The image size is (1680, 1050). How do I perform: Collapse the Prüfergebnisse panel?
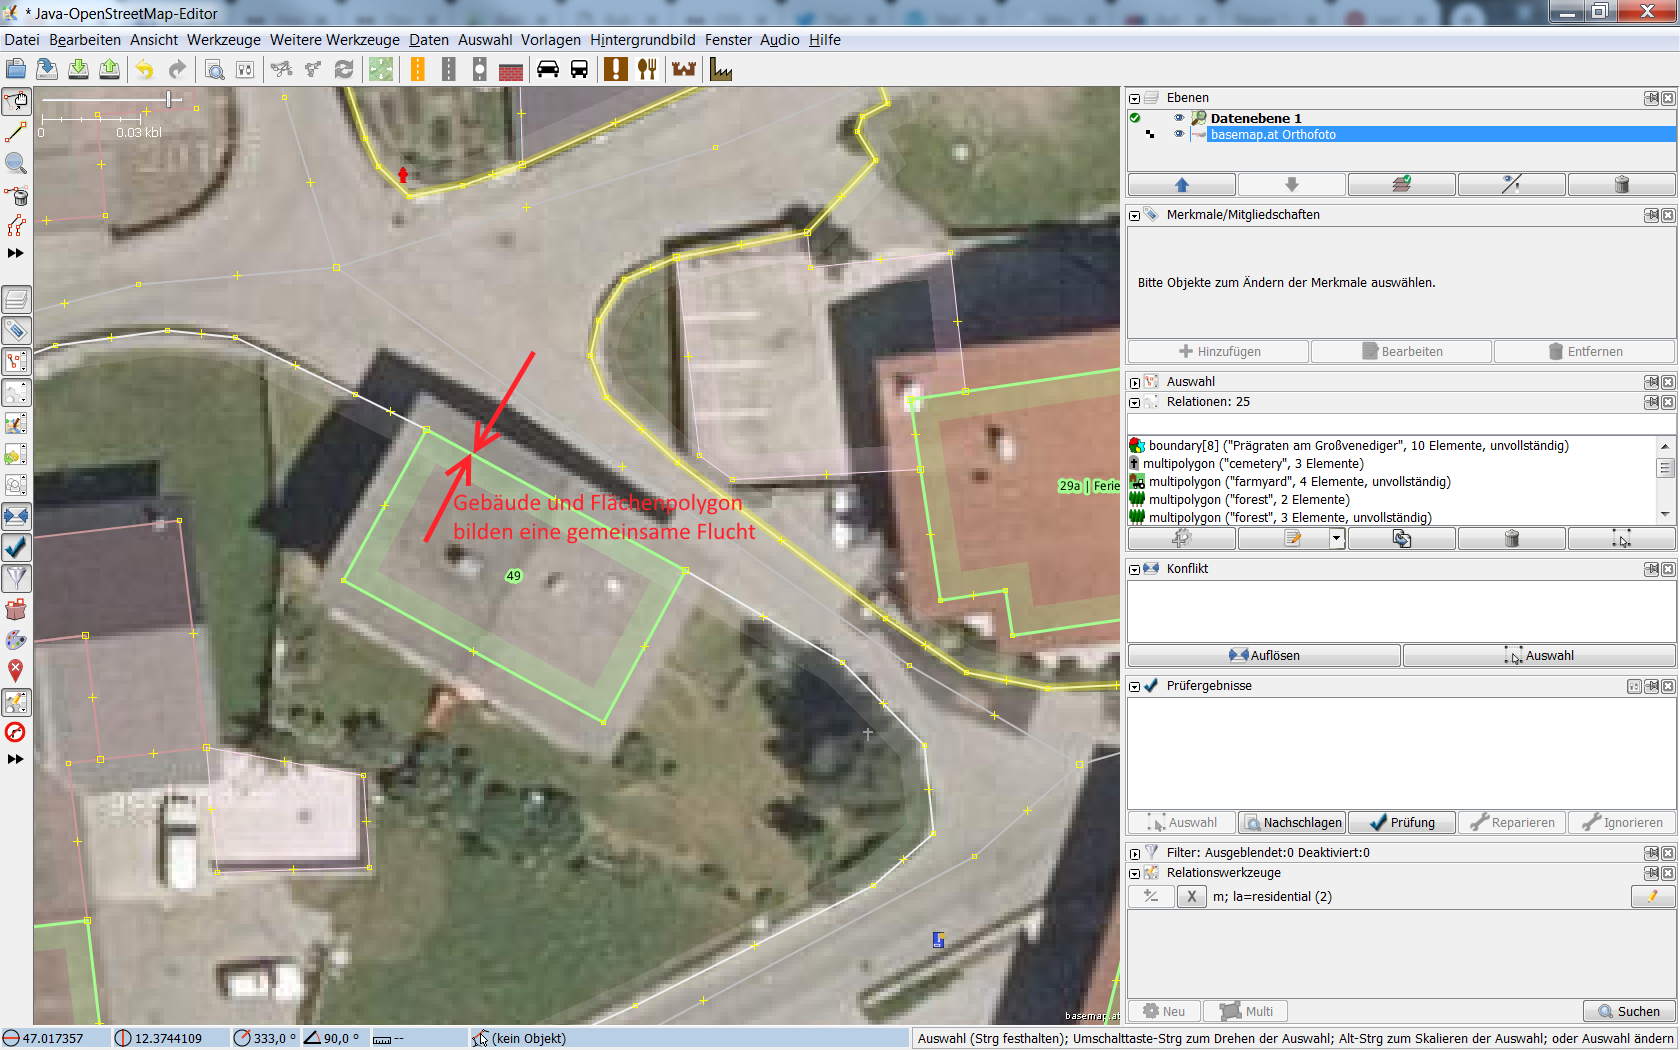1134,686
